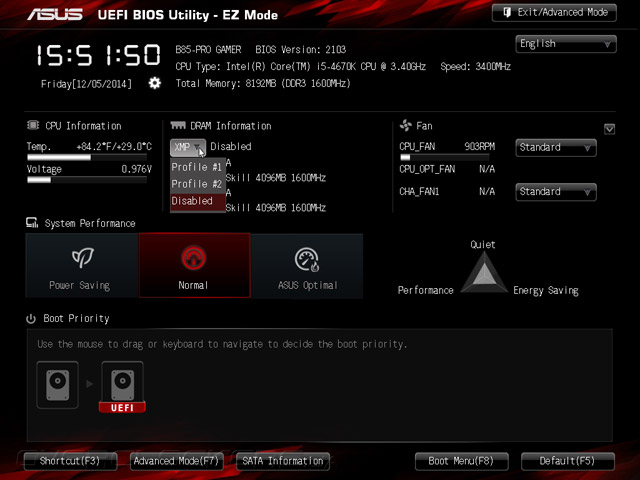The height and width of the screenshot is (480, 640).
Task: Click the ASUS logo
Action: point(55,14)
